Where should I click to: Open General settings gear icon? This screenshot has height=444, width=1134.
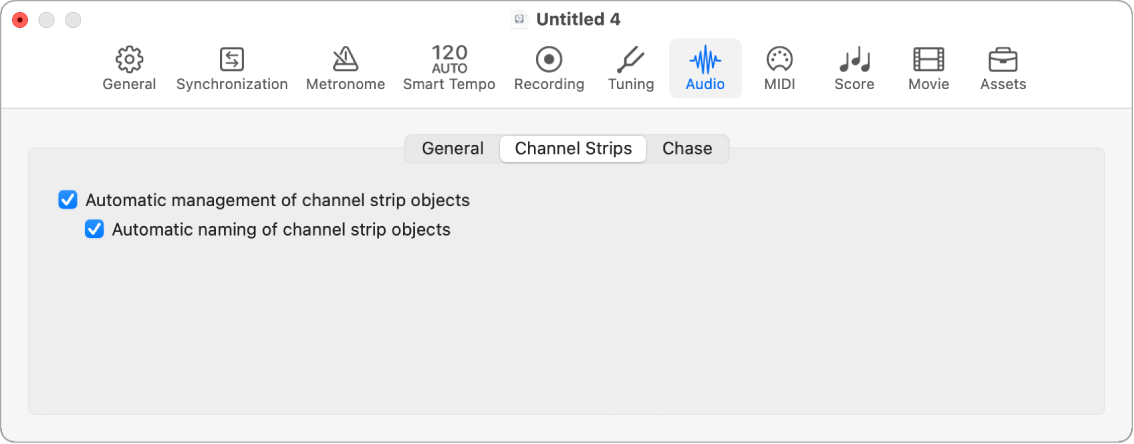click(129, 60)
